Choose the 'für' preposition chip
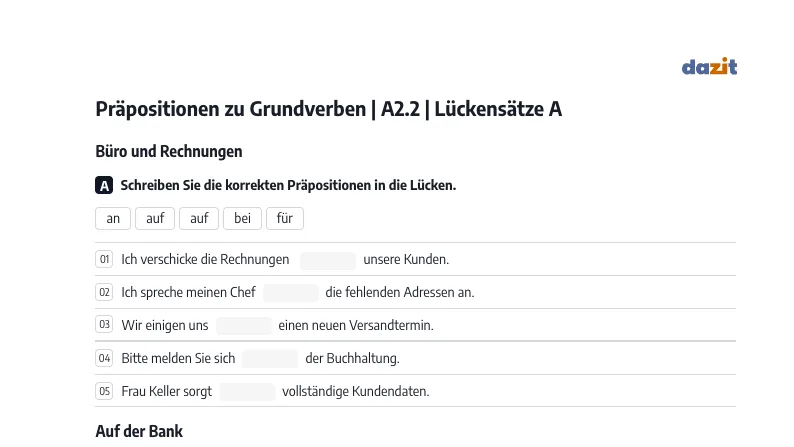Viewport: 794px width, 447px height. (285, 218)
